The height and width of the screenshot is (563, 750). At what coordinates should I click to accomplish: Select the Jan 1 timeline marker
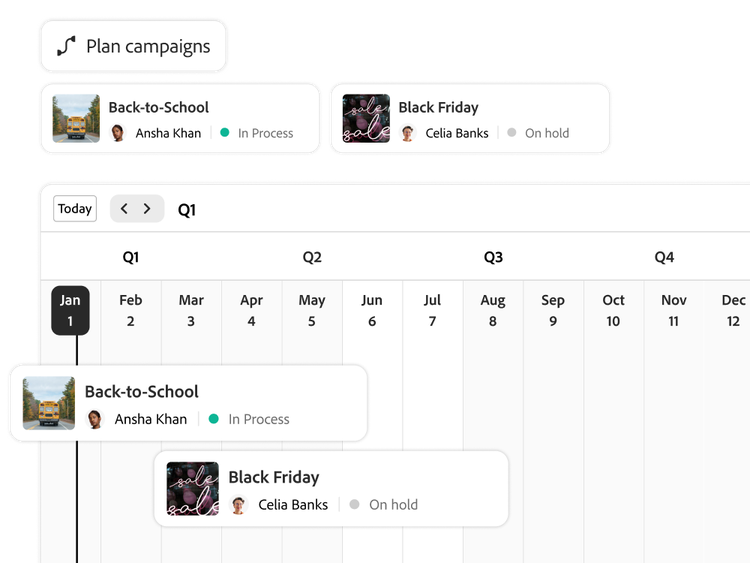coord(70,310)
